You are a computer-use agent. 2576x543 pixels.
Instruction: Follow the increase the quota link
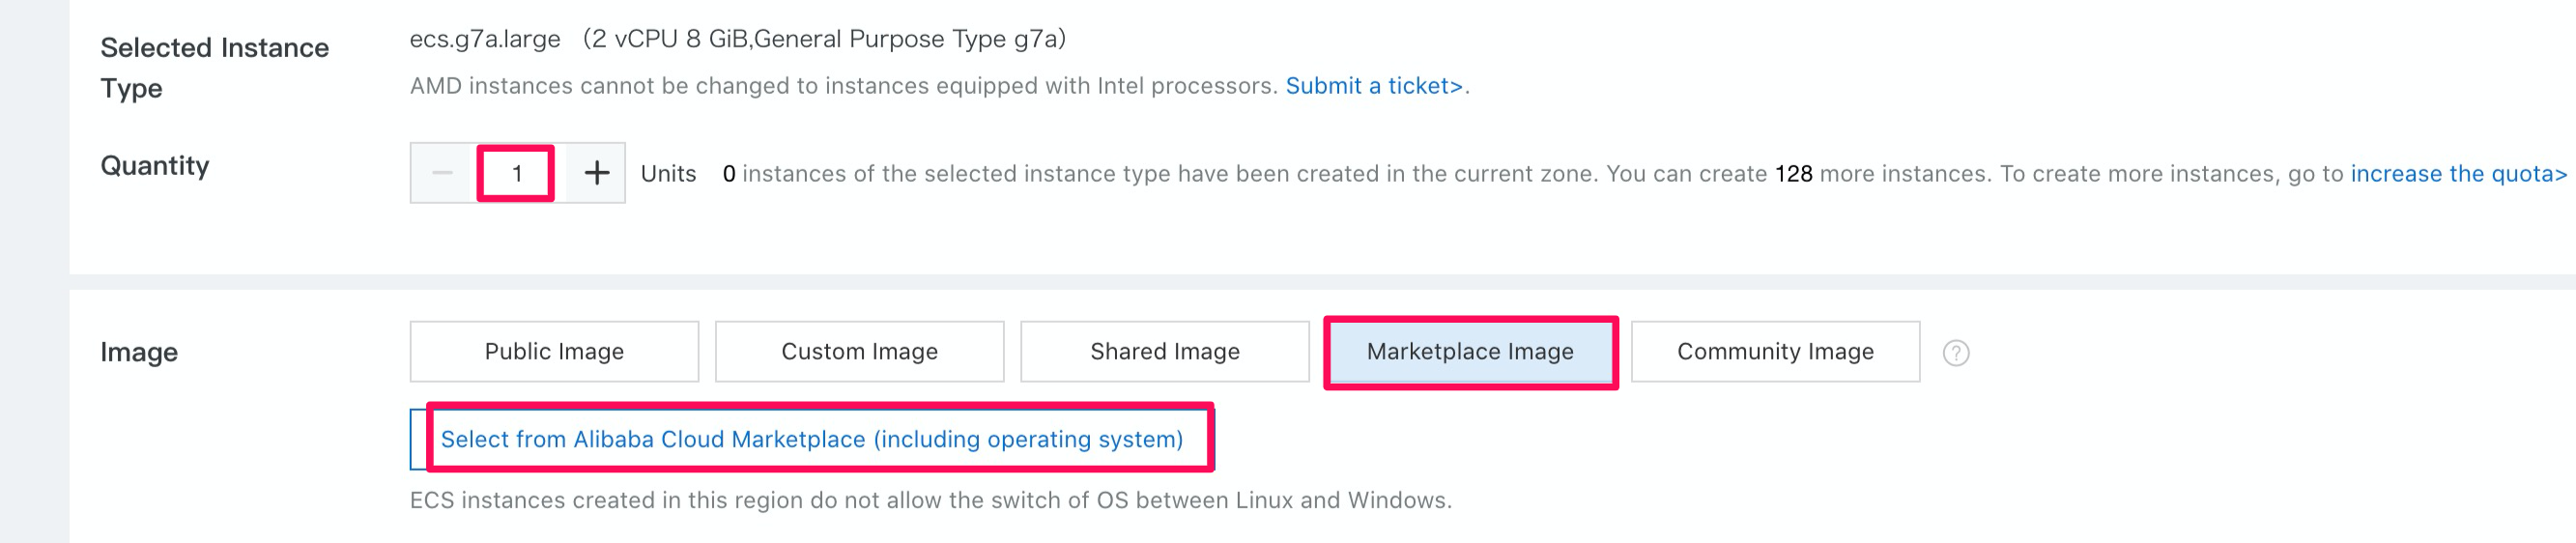tap(2457, 174)
